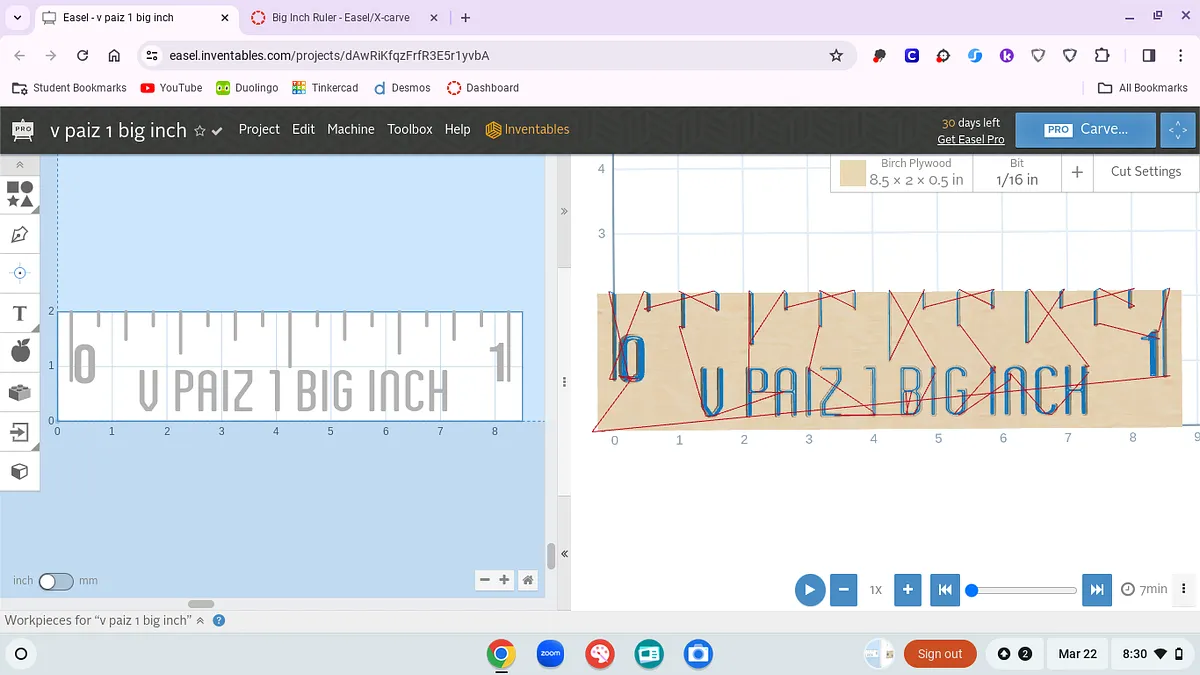The width and height of the screenshot is (1200, 675).
Task: Select the Pen drawing tool
Action: pos(20,234)
